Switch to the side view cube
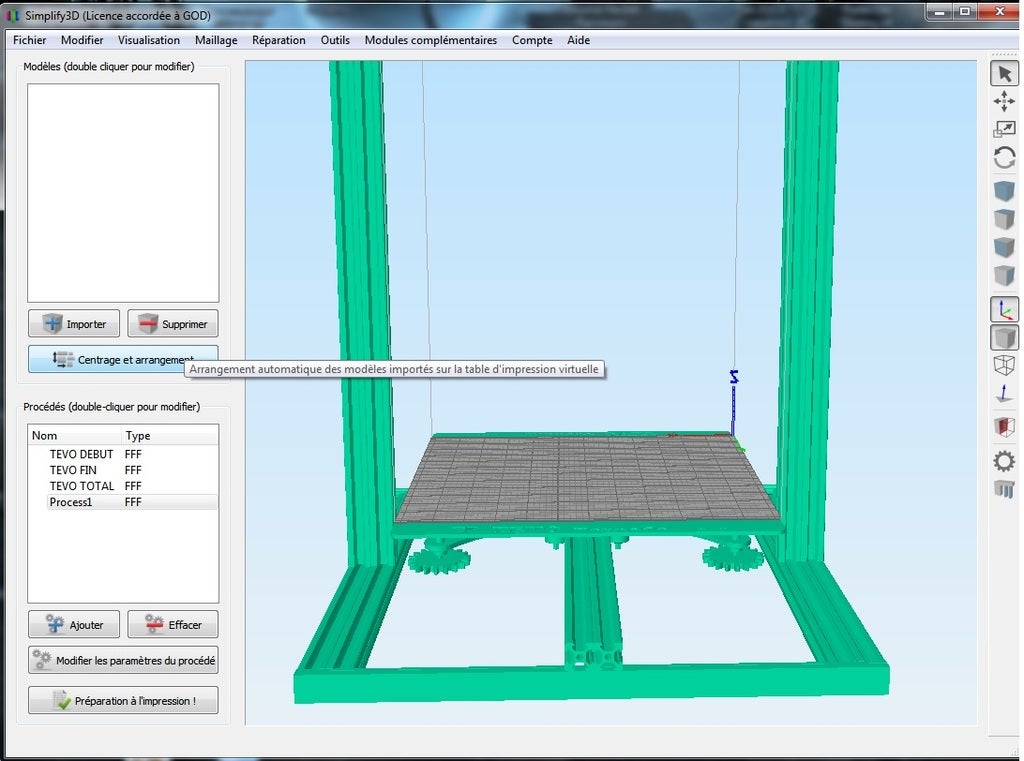The height and width of the screenshot is (761, 1024). [1004, 275]
